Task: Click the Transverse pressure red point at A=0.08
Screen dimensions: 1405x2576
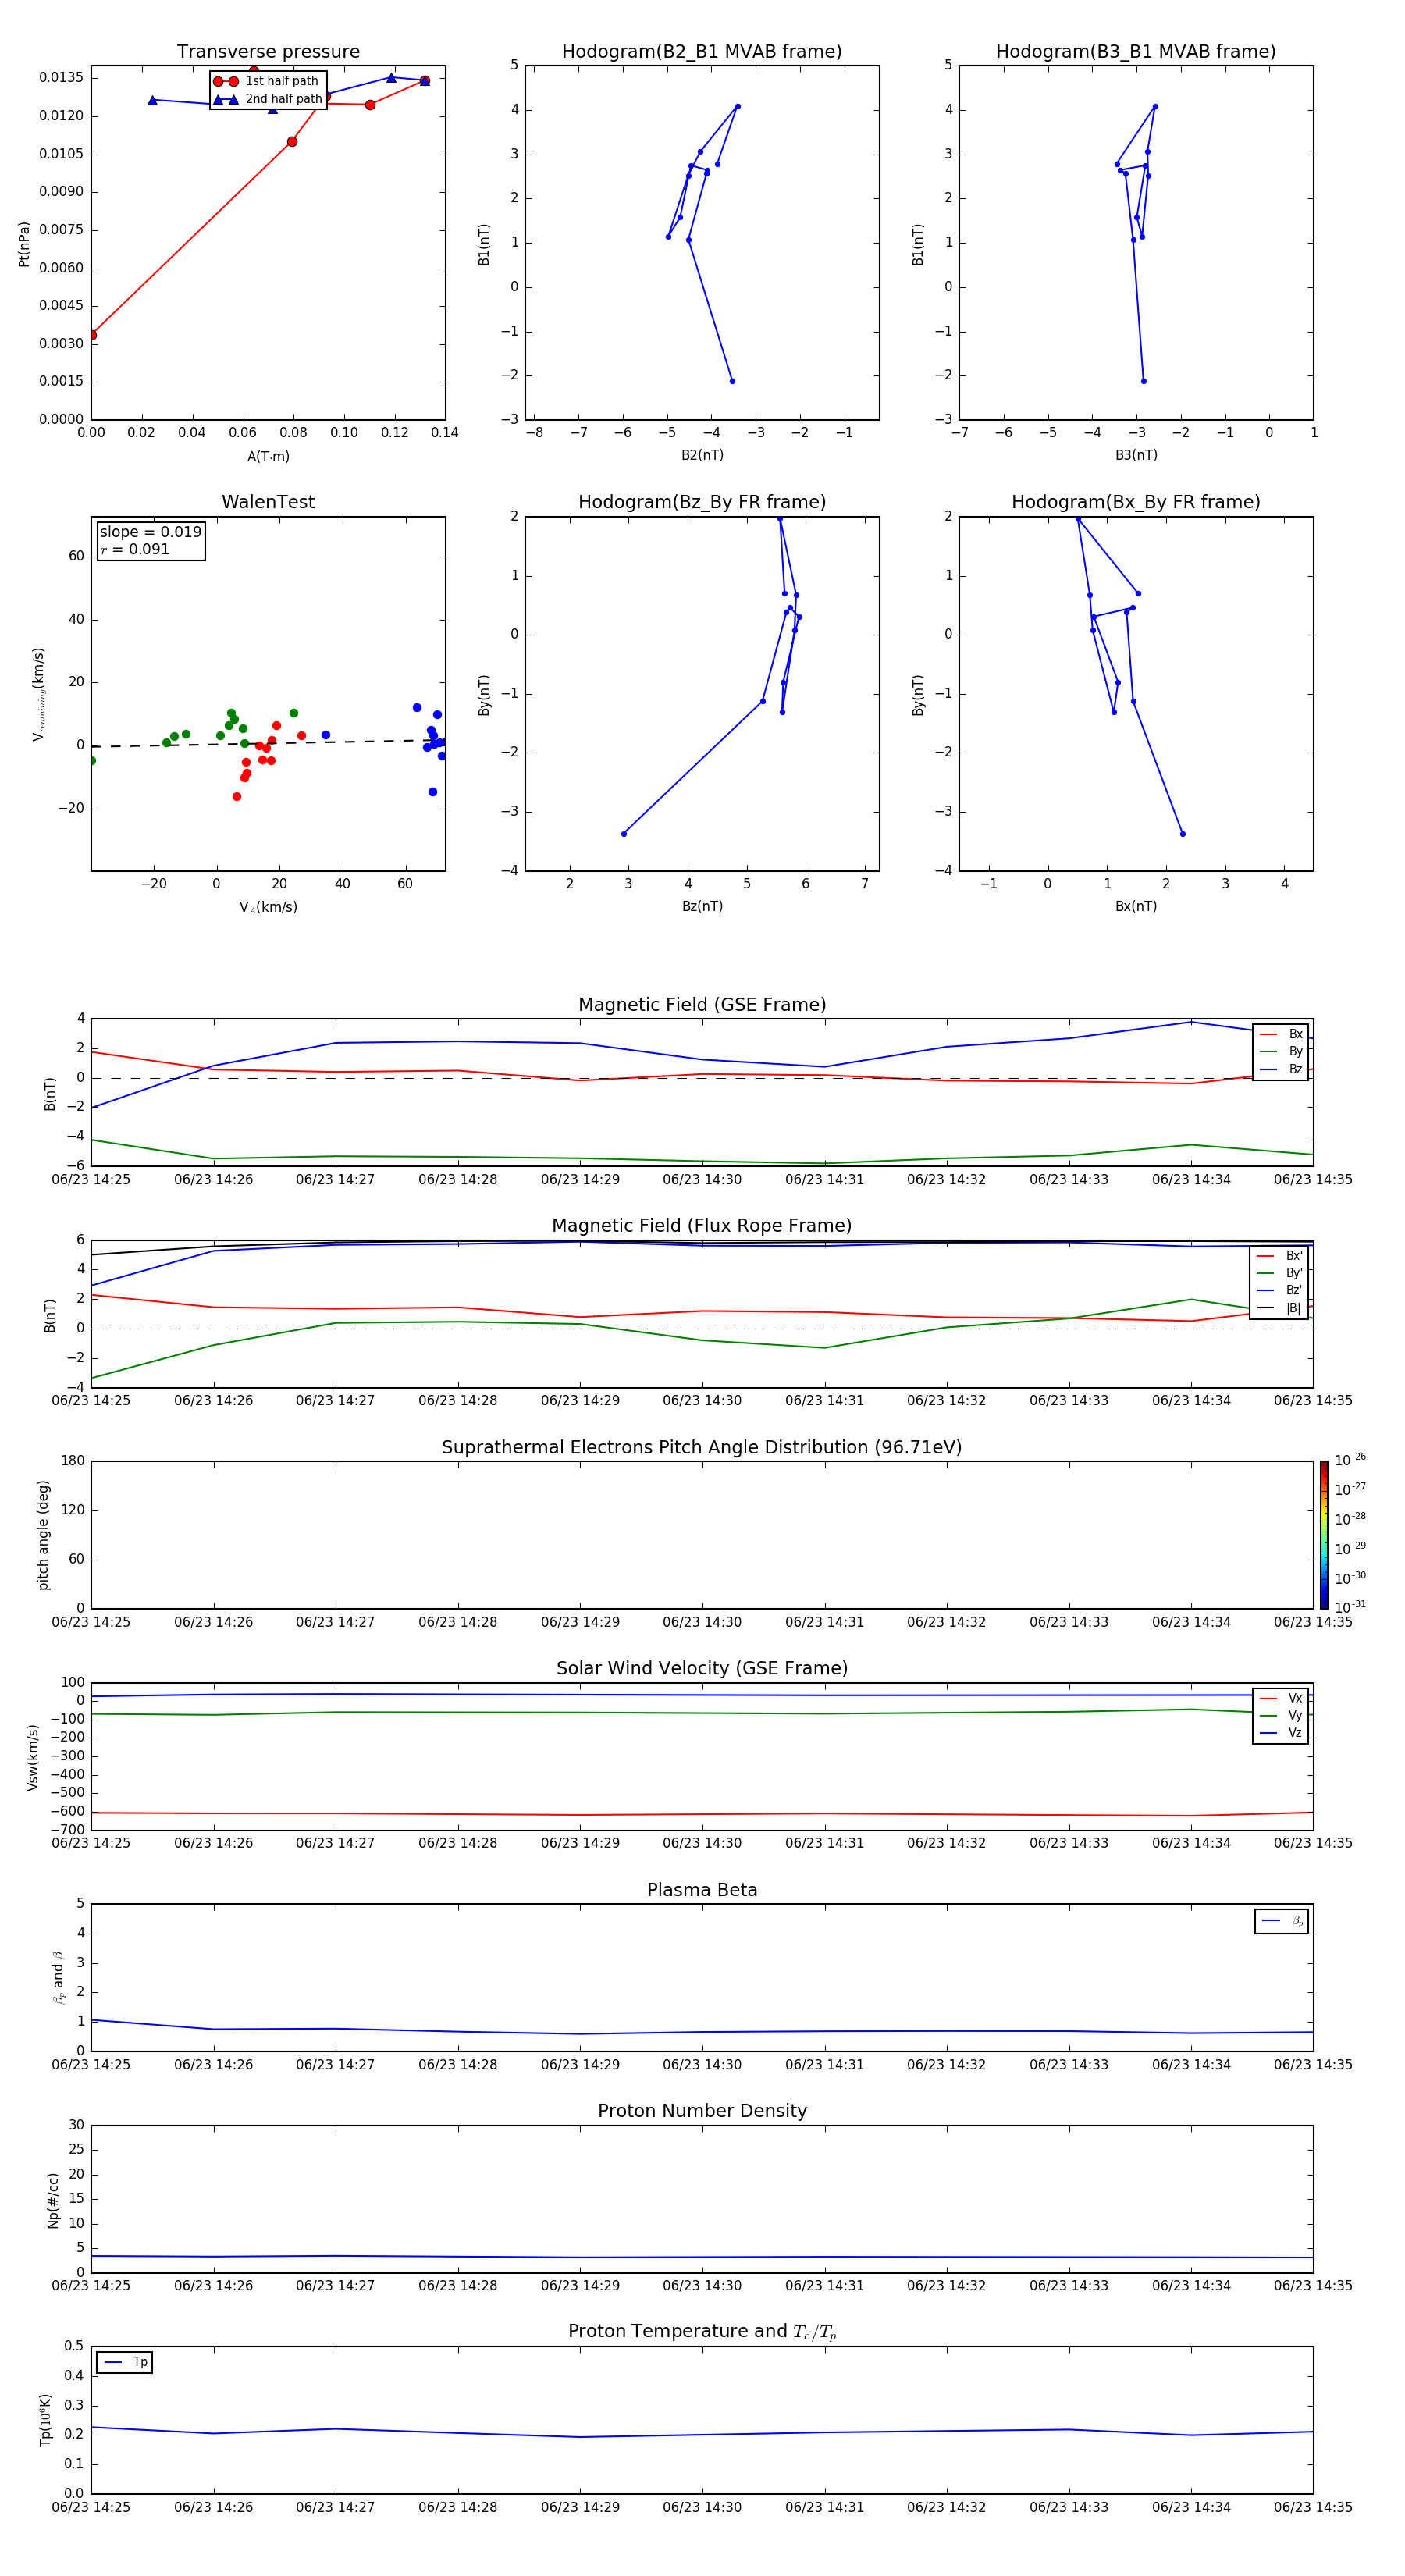Action: [292, 142]
